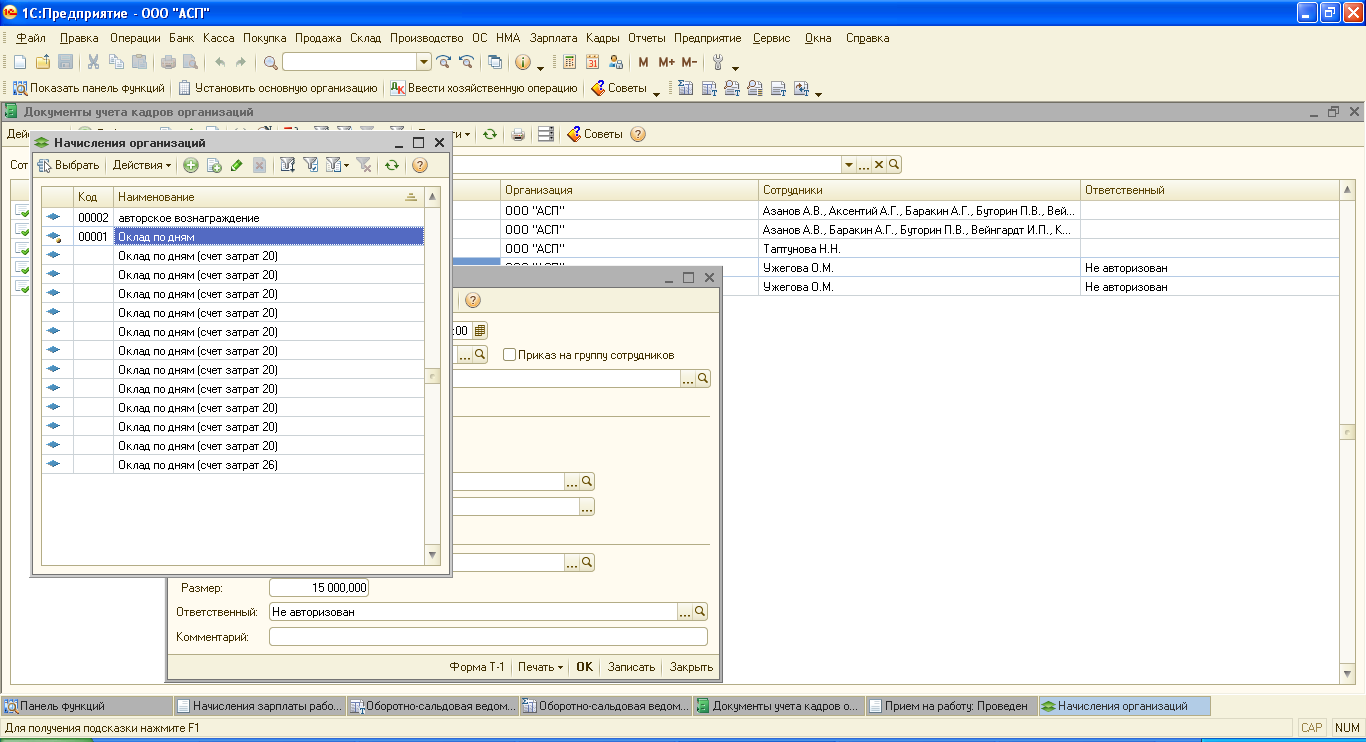
Task: Click the Комментарий input field
Action: 488,637
